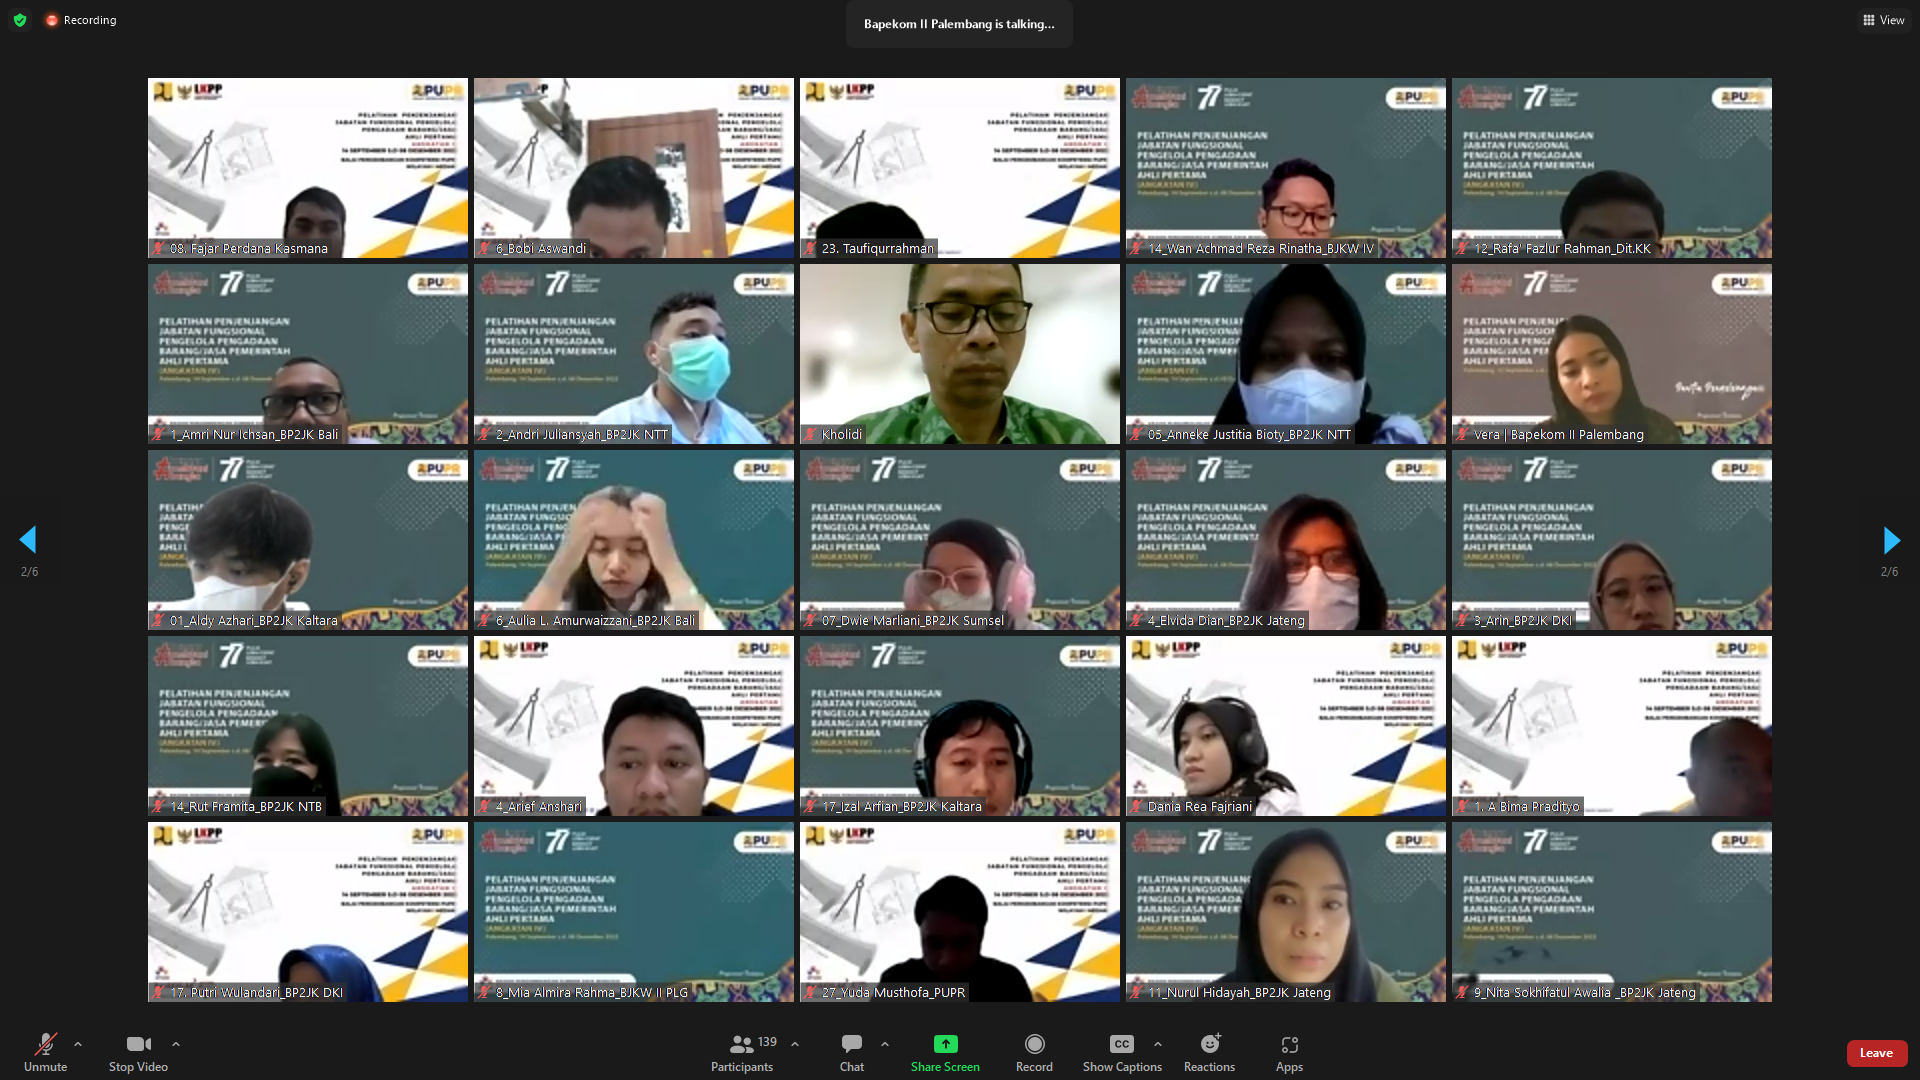1920x1080 pixels.
Task: Select tile of Vera | Bapekom II Palembang
Action: click(1612, 354)
